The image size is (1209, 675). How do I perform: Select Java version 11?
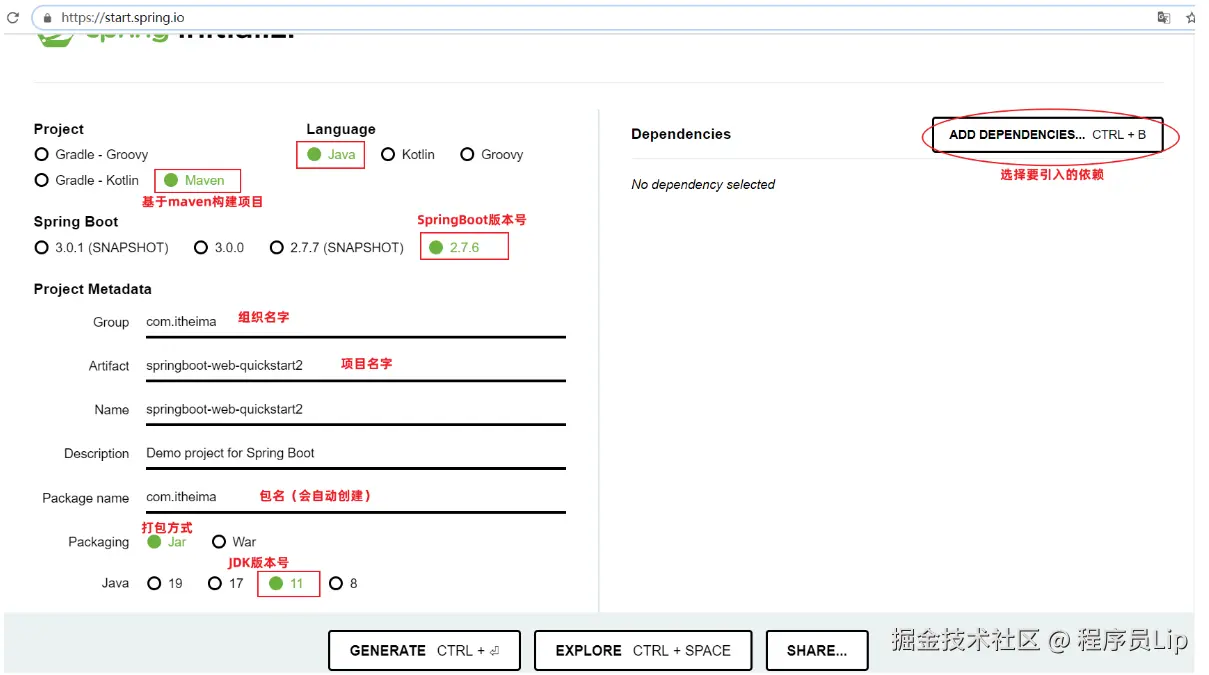coord(286,583)
